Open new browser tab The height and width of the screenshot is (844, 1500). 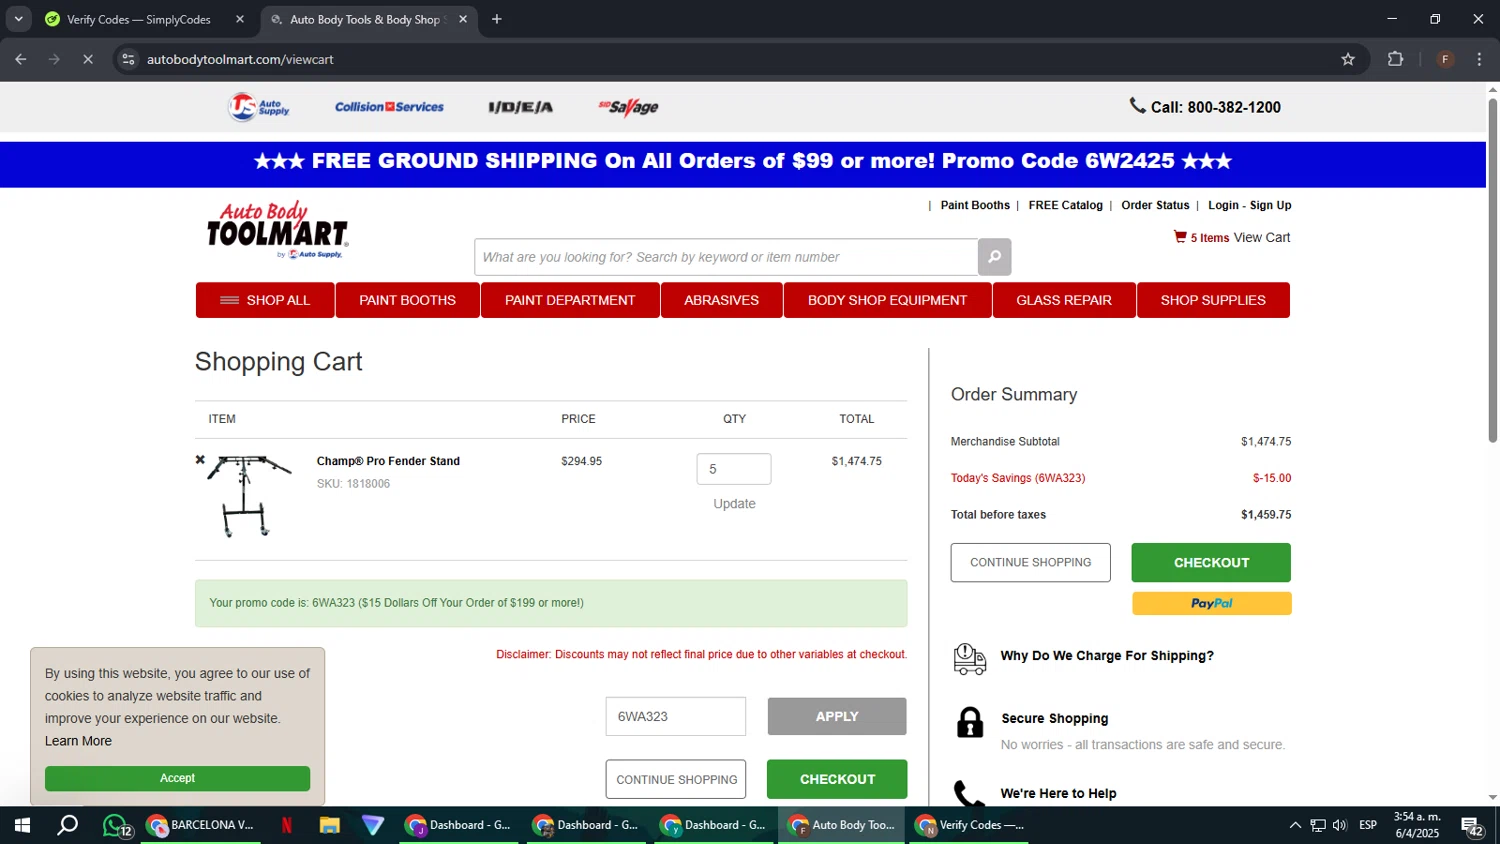pos(497,19)
